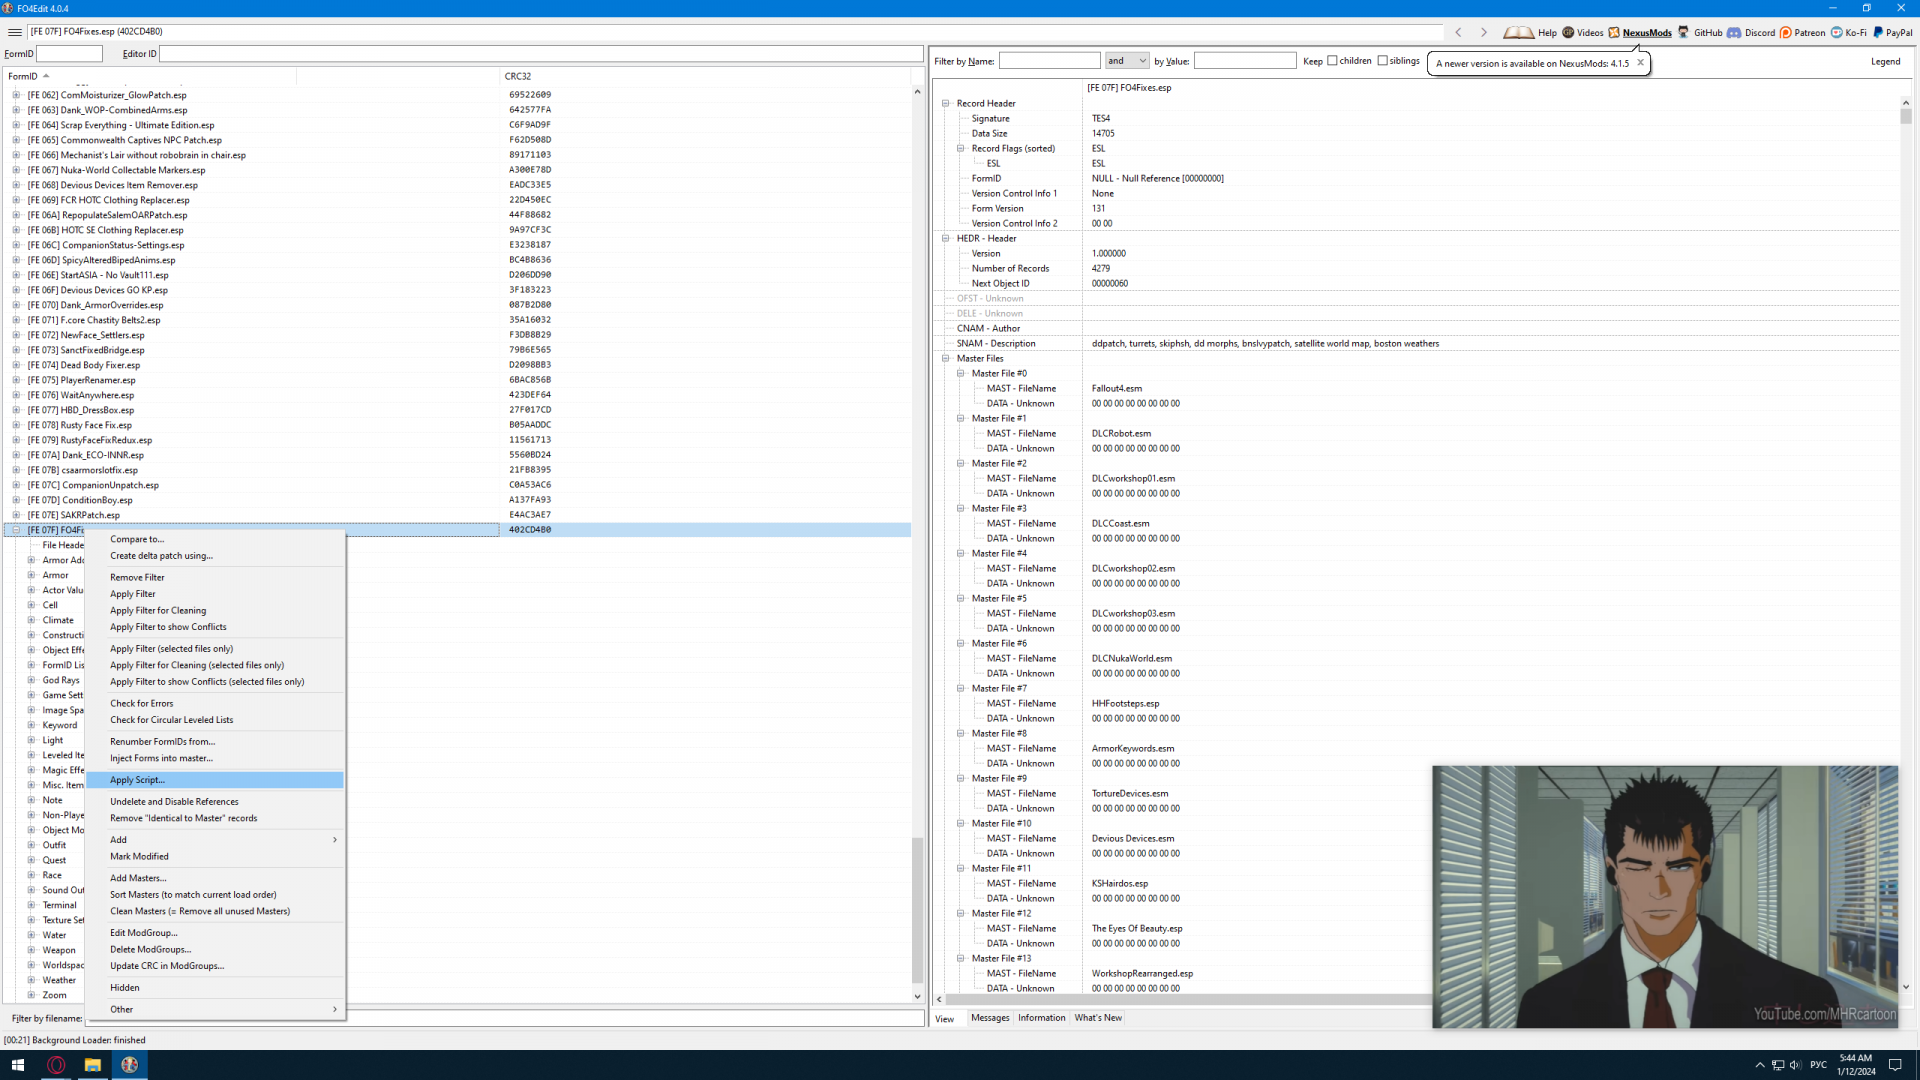Click the Videos toolbar icon
1920x1080 pixels.
click(x=1568, y=33)
